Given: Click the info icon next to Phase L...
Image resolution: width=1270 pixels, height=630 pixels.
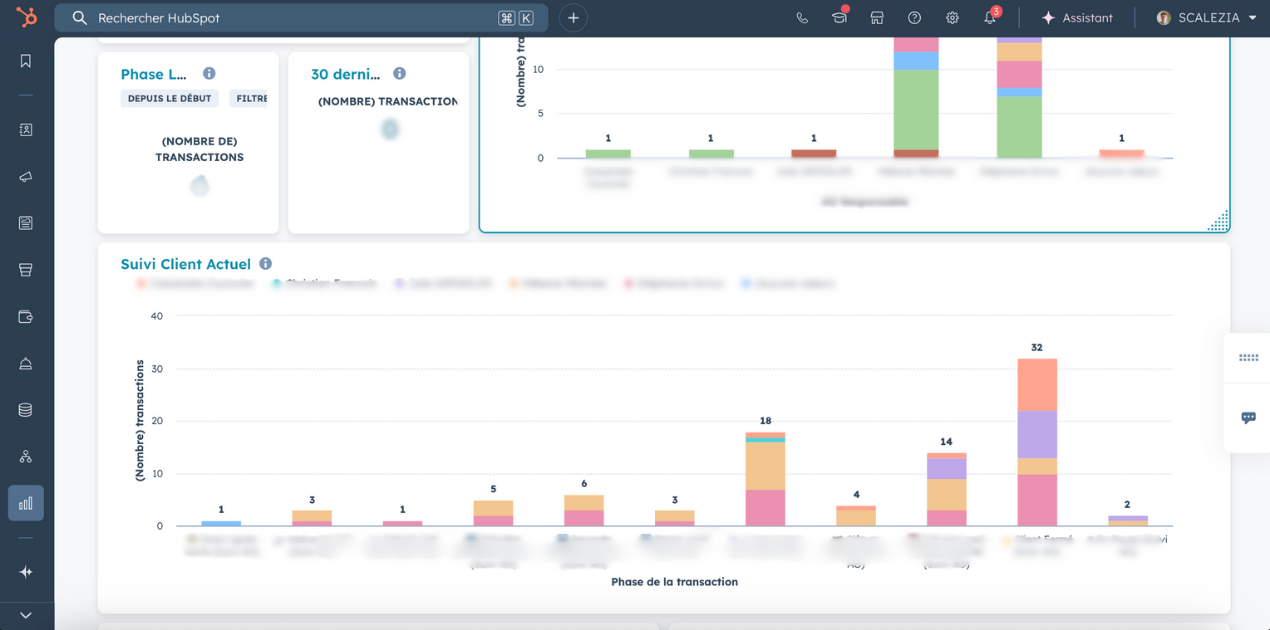Looking at the screenshot, I should (x=209, y=74).
